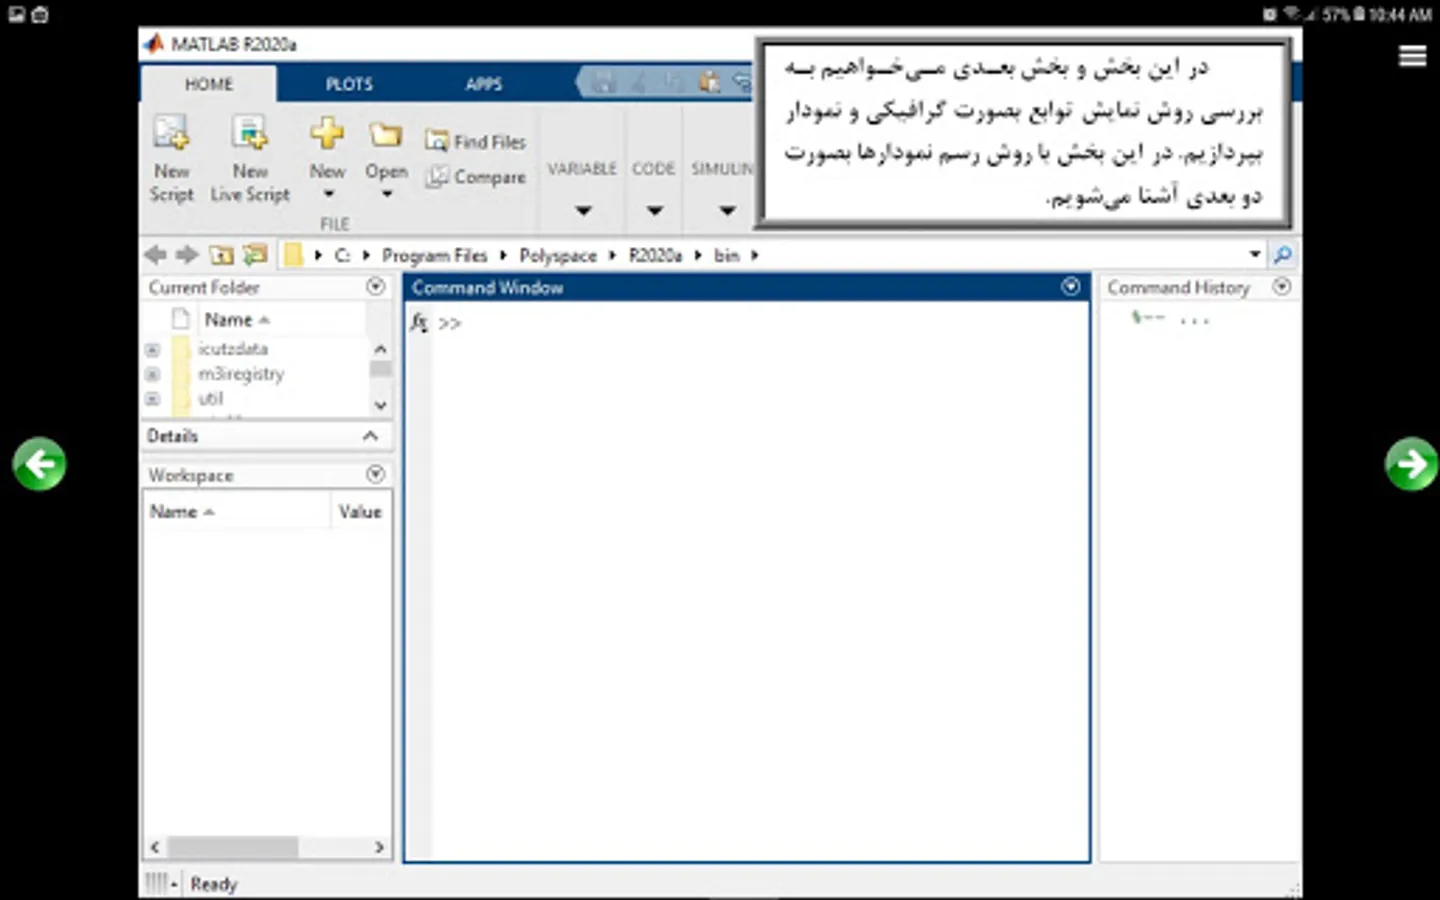
Task: Click Program Files in address path
Action: [434, 255]
